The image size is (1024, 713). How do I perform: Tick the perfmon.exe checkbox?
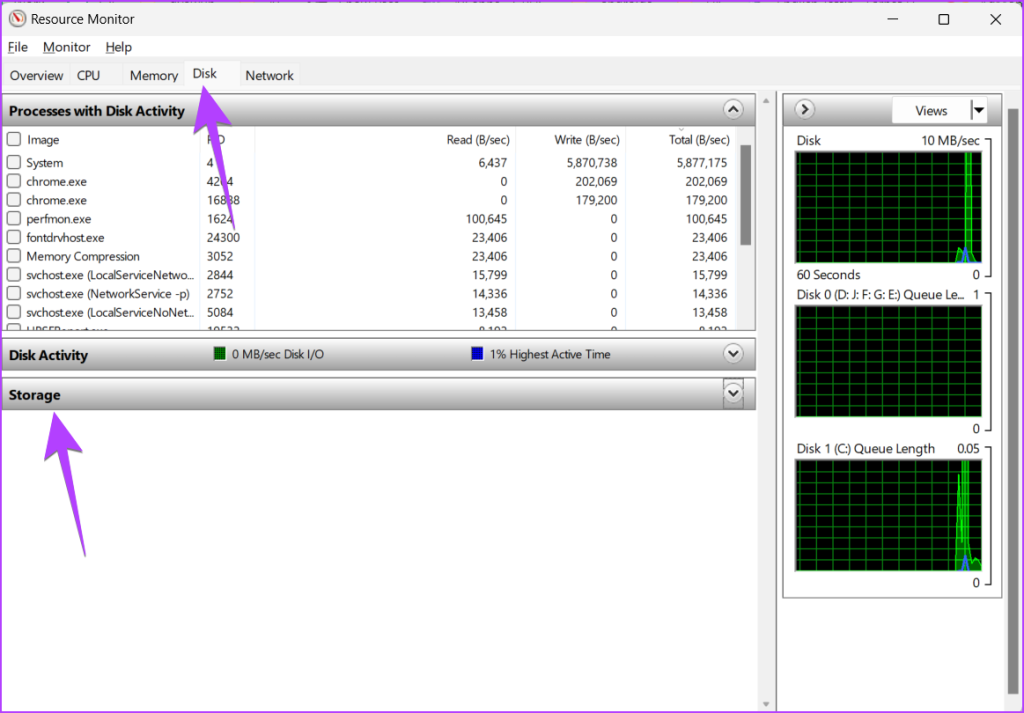14,218
